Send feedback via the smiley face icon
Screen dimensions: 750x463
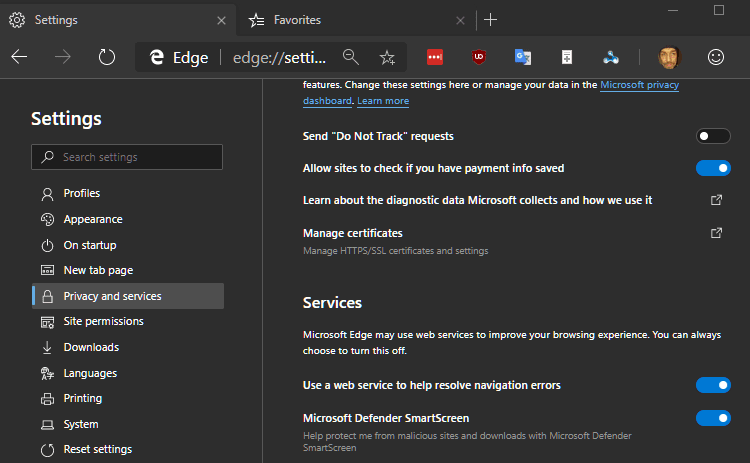click(716, 57)
